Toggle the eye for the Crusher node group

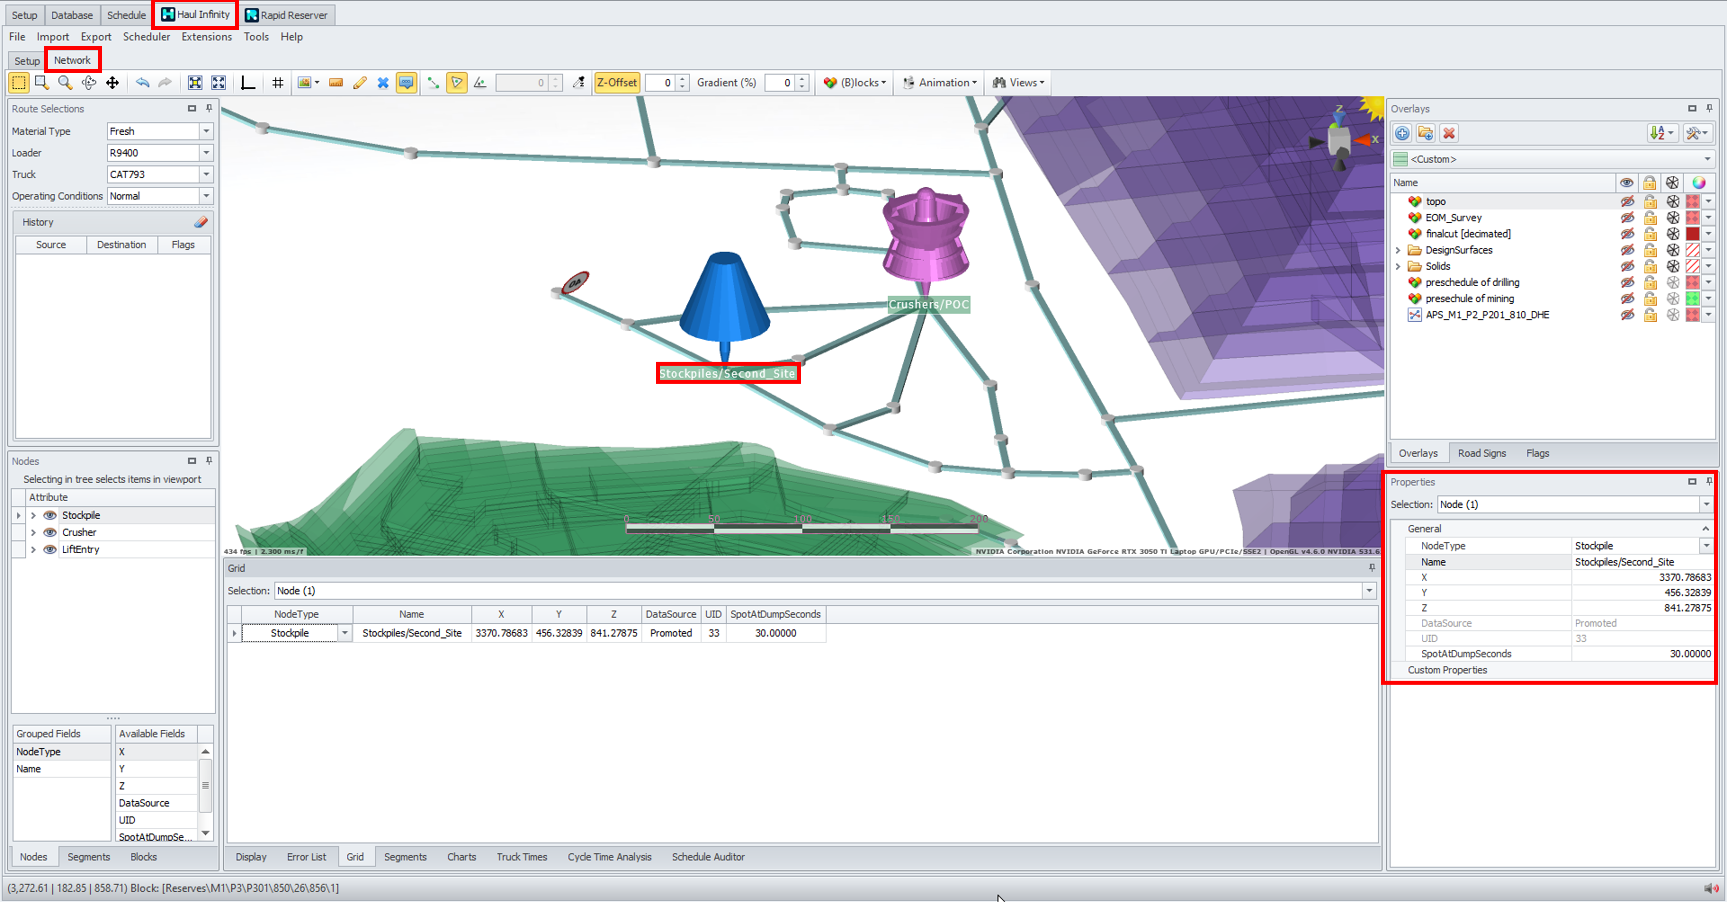tap(50, 532)
